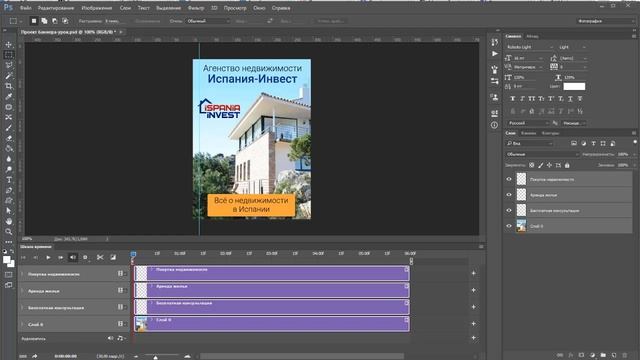Select the Eyedropper tool
This screenshot has width=640, height=360.
[9, 97]
